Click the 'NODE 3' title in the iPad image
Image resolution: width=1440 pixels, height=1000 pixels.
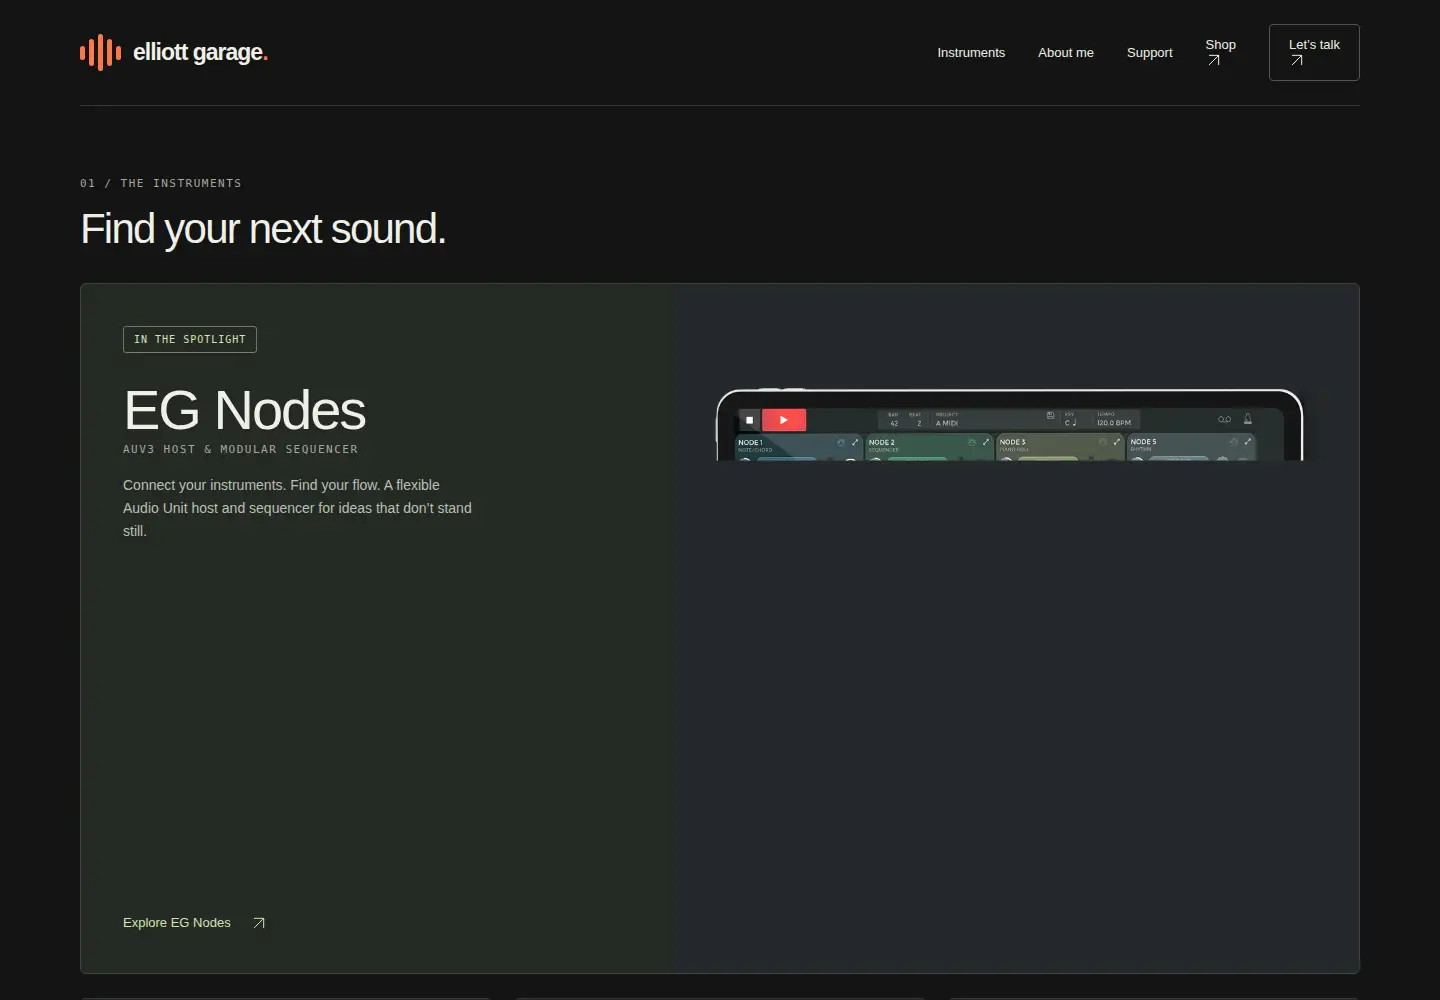1013,442
